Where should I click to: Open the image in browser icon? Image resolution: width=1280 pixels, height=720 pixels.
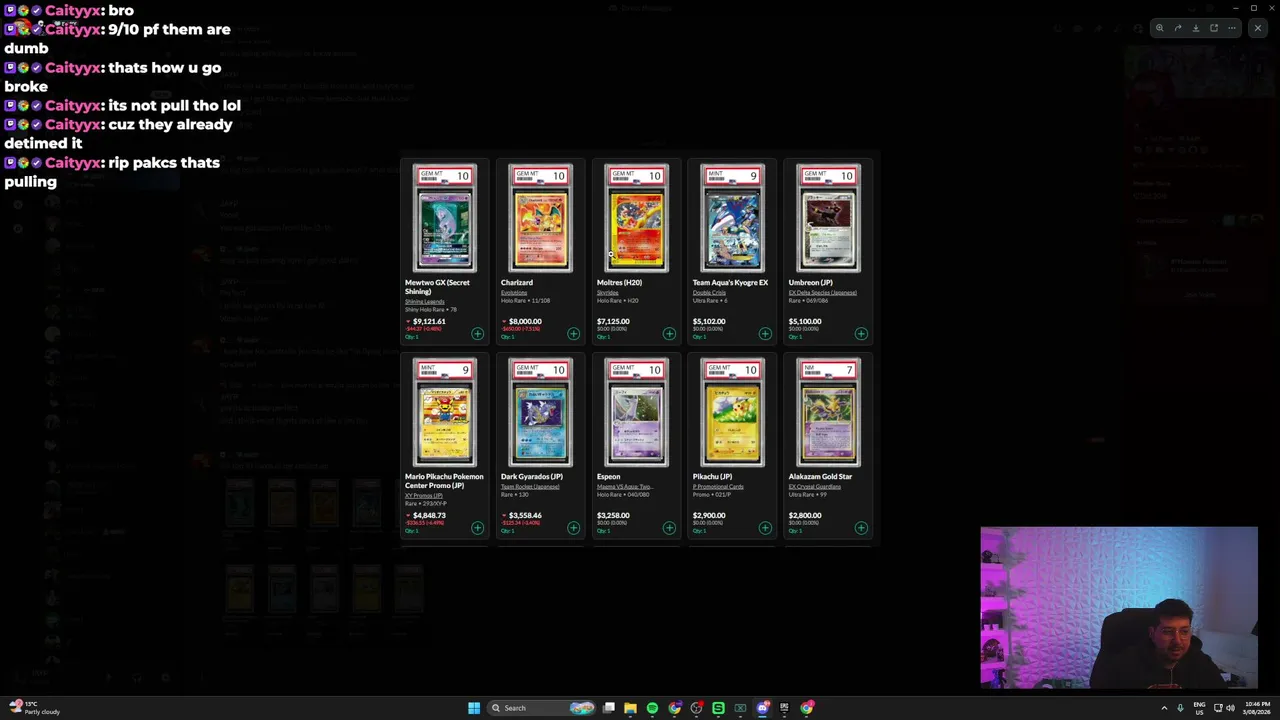tap(1214, 28)
